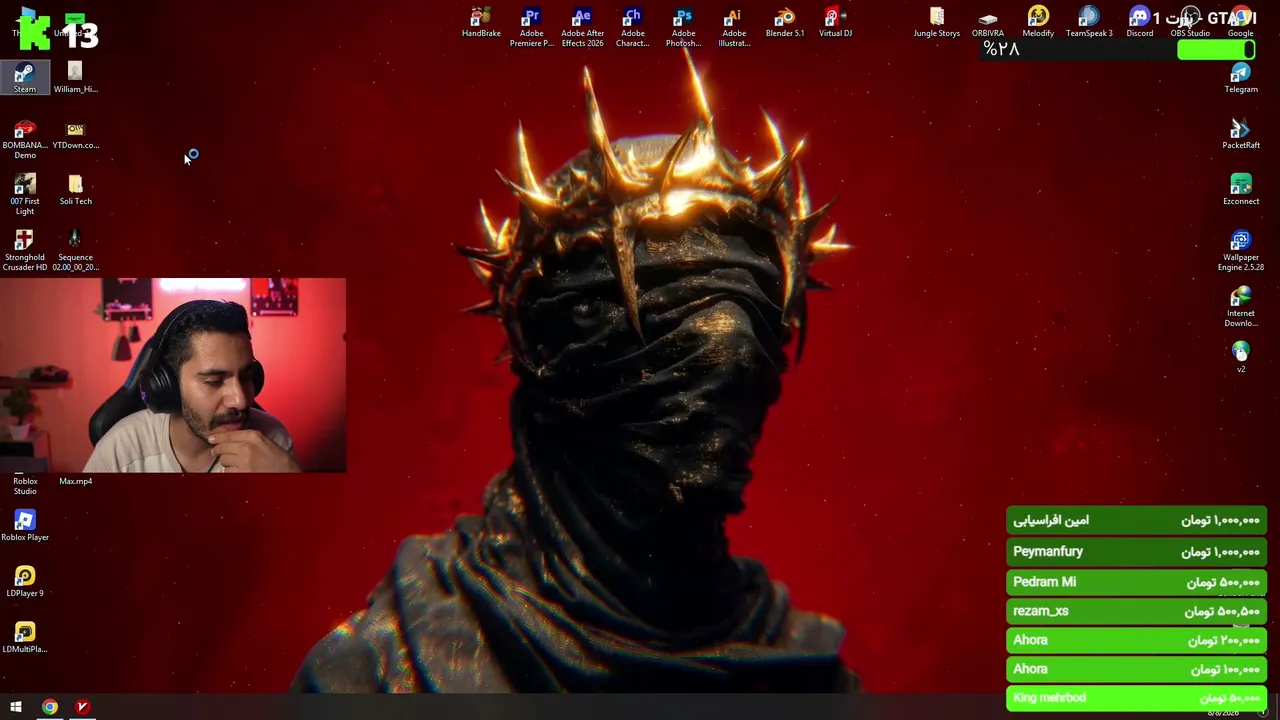The width and height of the screenshot is (1280, 720).
Task: Open the Ezconnect desktop icon
Action: click(1241, 190)
